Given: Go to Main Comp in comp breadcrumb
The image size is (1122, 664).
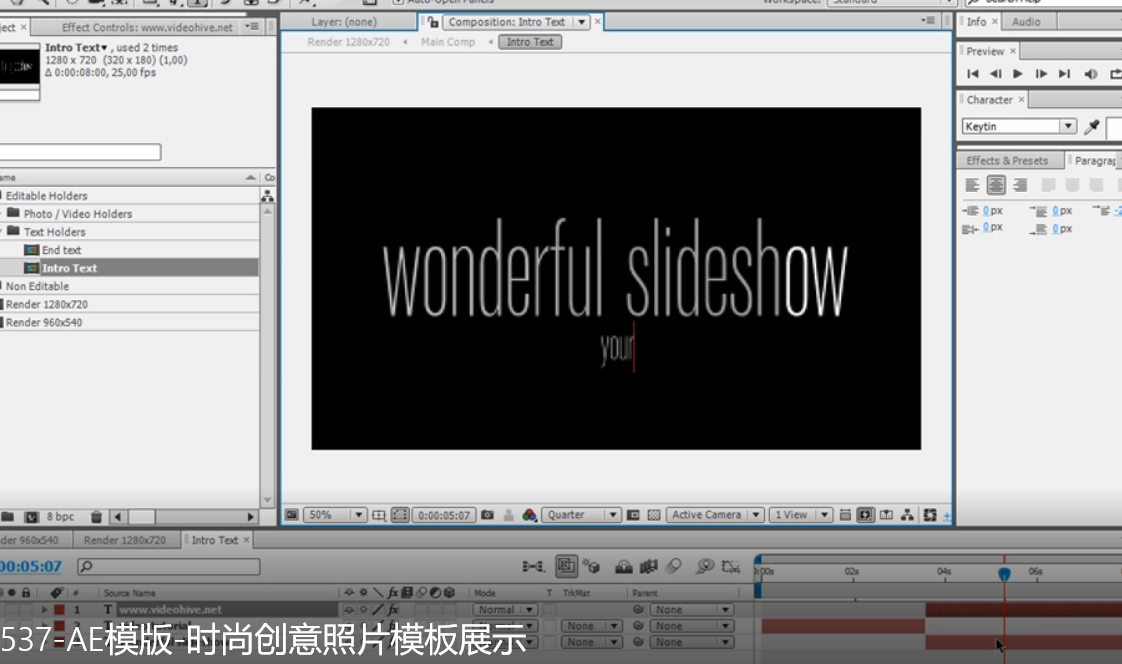Looking at the screenshot, I should (x=448, y=42).
